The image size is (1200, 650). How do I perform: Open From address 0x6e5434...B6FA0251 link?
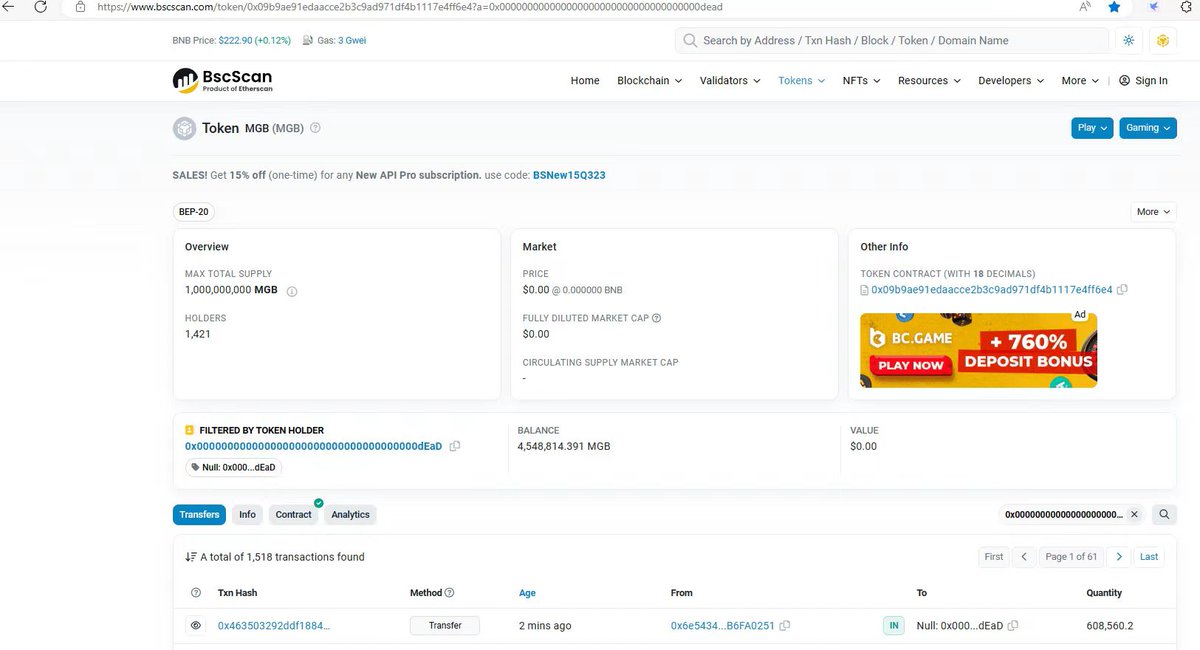723,626
